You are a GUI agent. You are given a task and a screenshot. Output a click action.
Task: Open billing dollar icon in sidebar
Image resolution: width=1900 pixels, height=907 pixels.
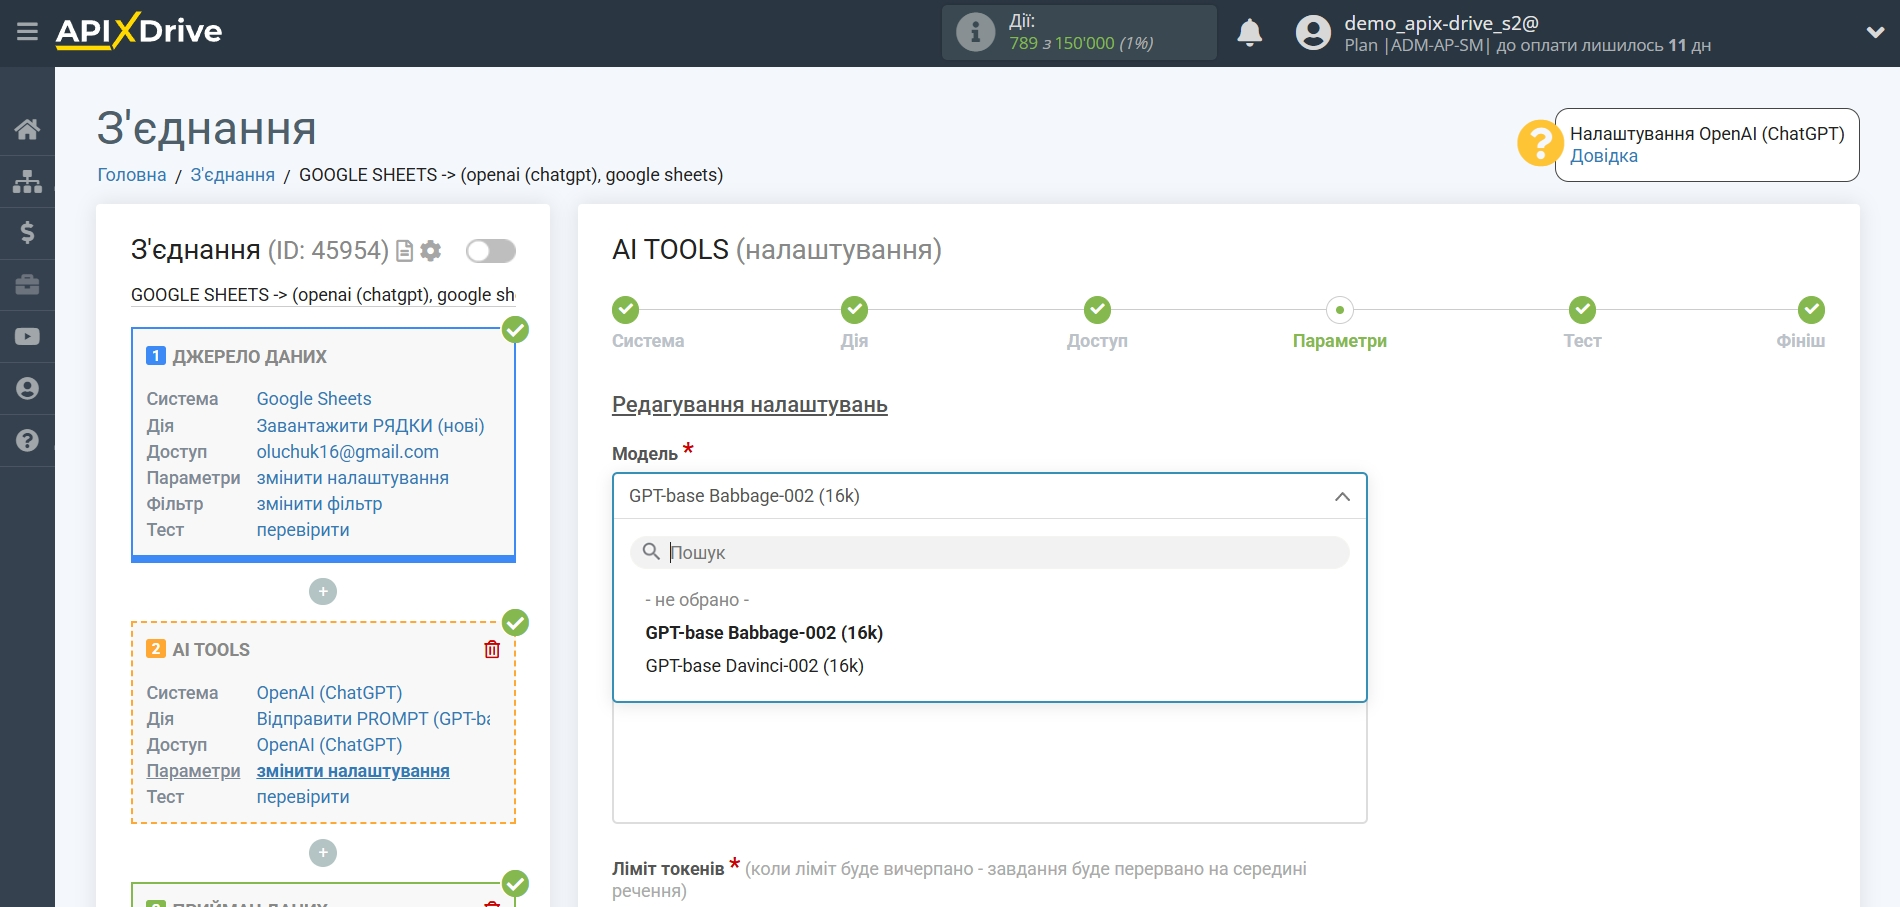[27, 233]
